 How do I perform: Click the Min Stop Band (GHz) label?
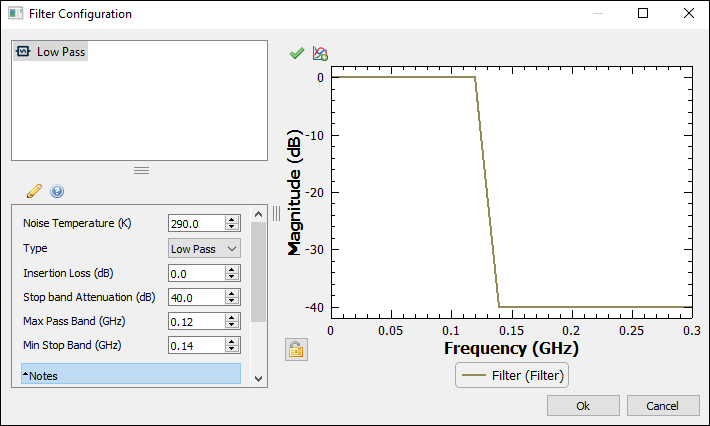pos(72,345)
